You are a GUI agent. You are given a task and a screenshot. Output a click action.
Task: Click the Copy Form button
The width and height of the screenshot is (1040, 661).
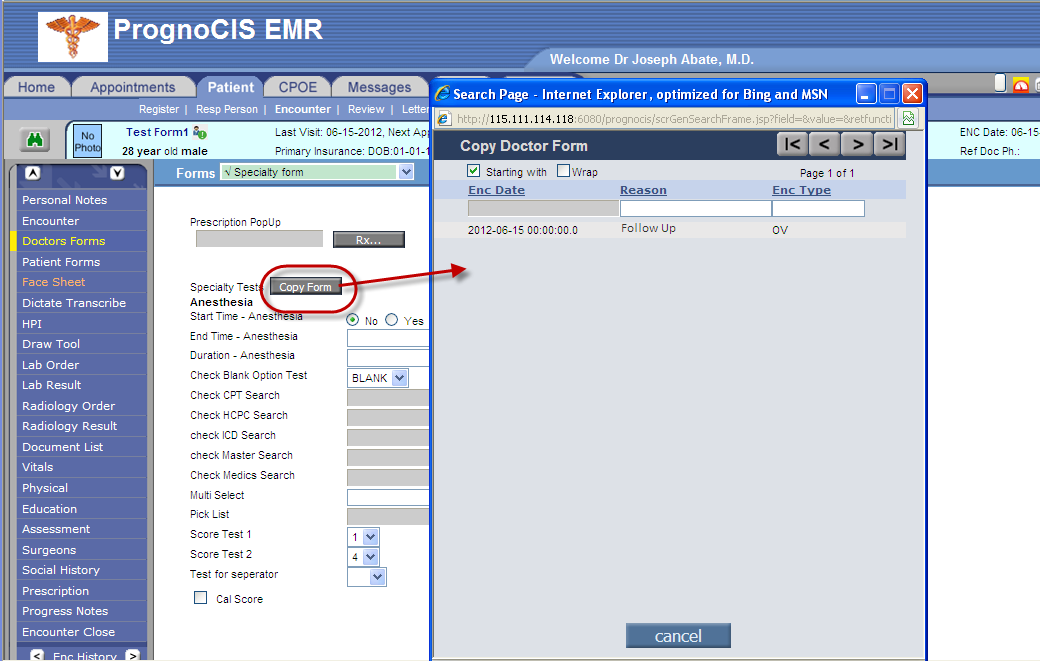[305, 286]
